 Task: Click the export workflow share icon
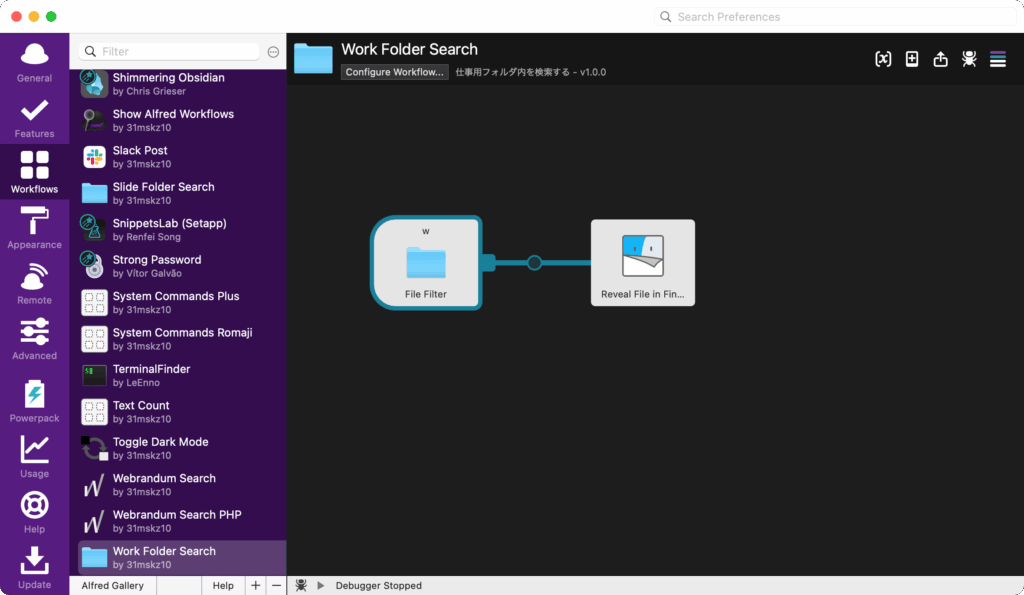pos(940,59)
